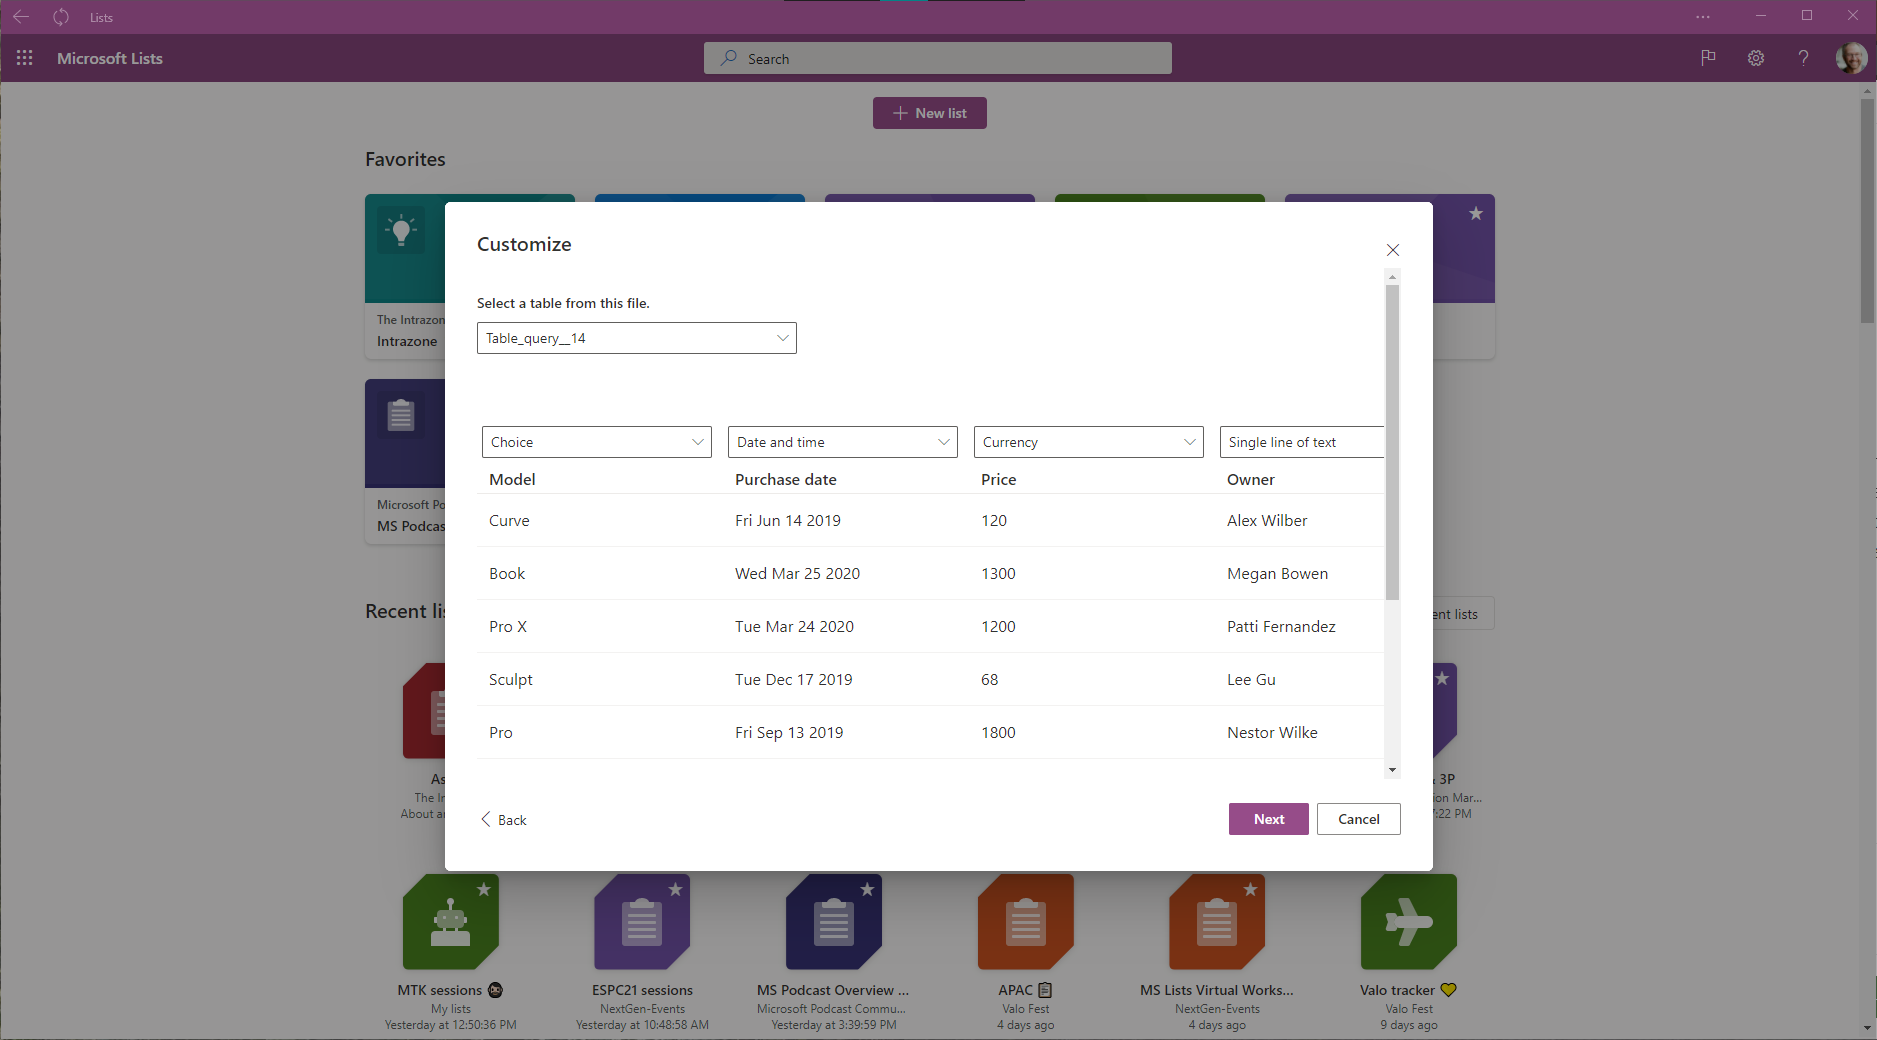Unfavorite MTK sessions via its star

(x=485, y=888)
